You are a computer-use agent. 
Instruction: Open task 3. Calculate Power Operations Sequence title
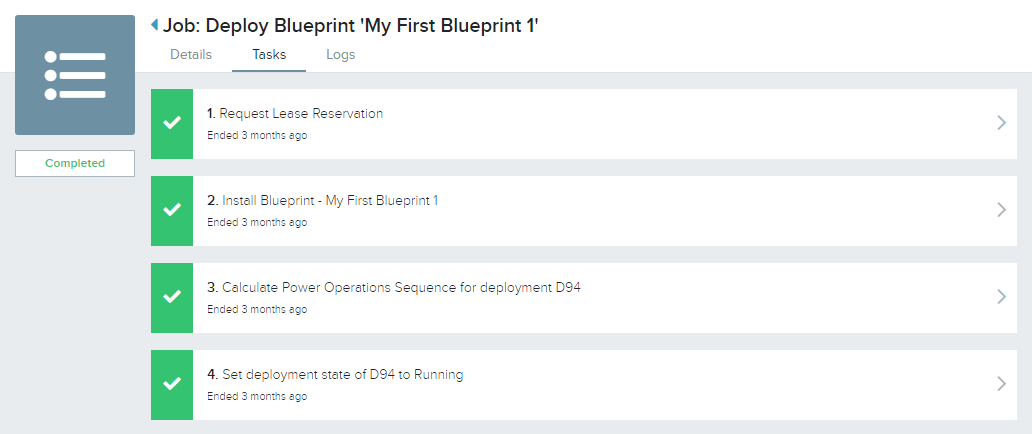pos(394,287)
